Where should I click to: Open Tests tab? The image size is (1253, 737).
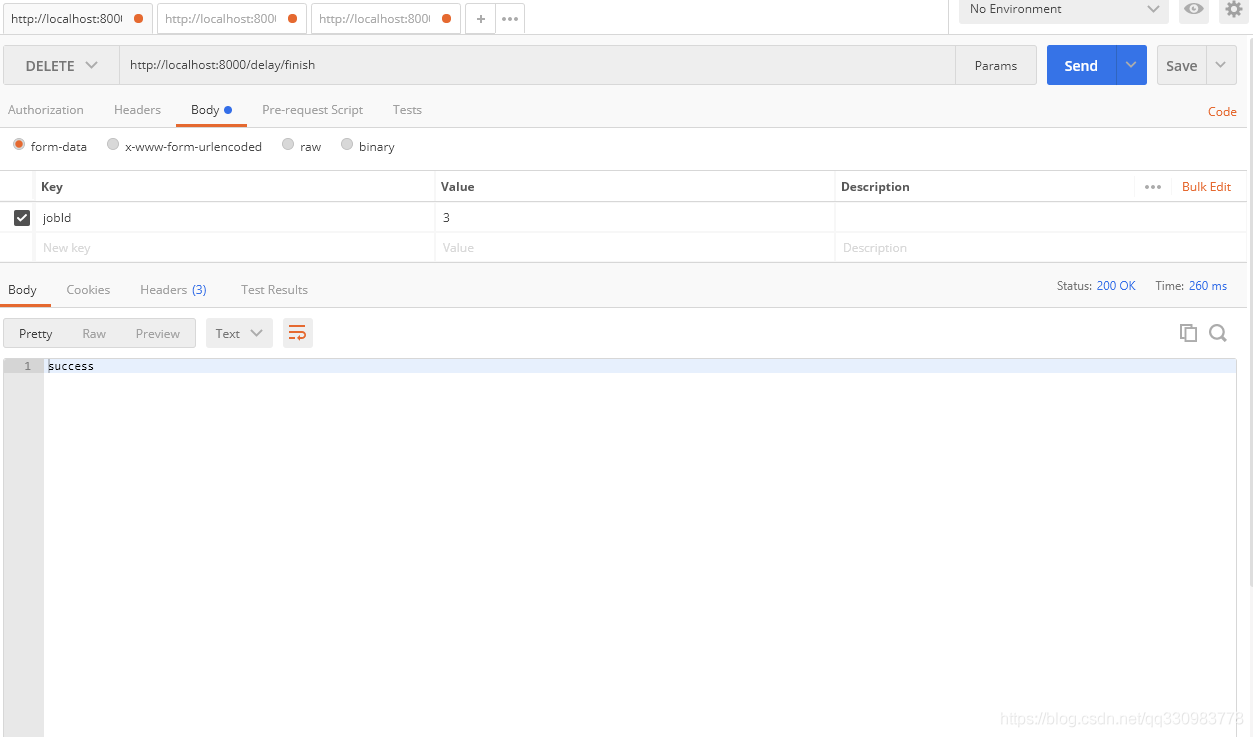[407, 110]
